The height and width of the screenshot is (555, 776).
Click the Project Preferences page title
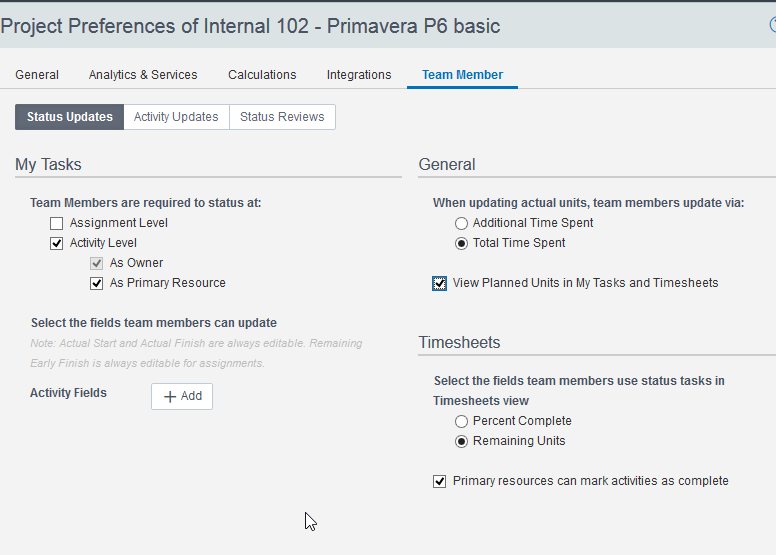click(250, 26)
